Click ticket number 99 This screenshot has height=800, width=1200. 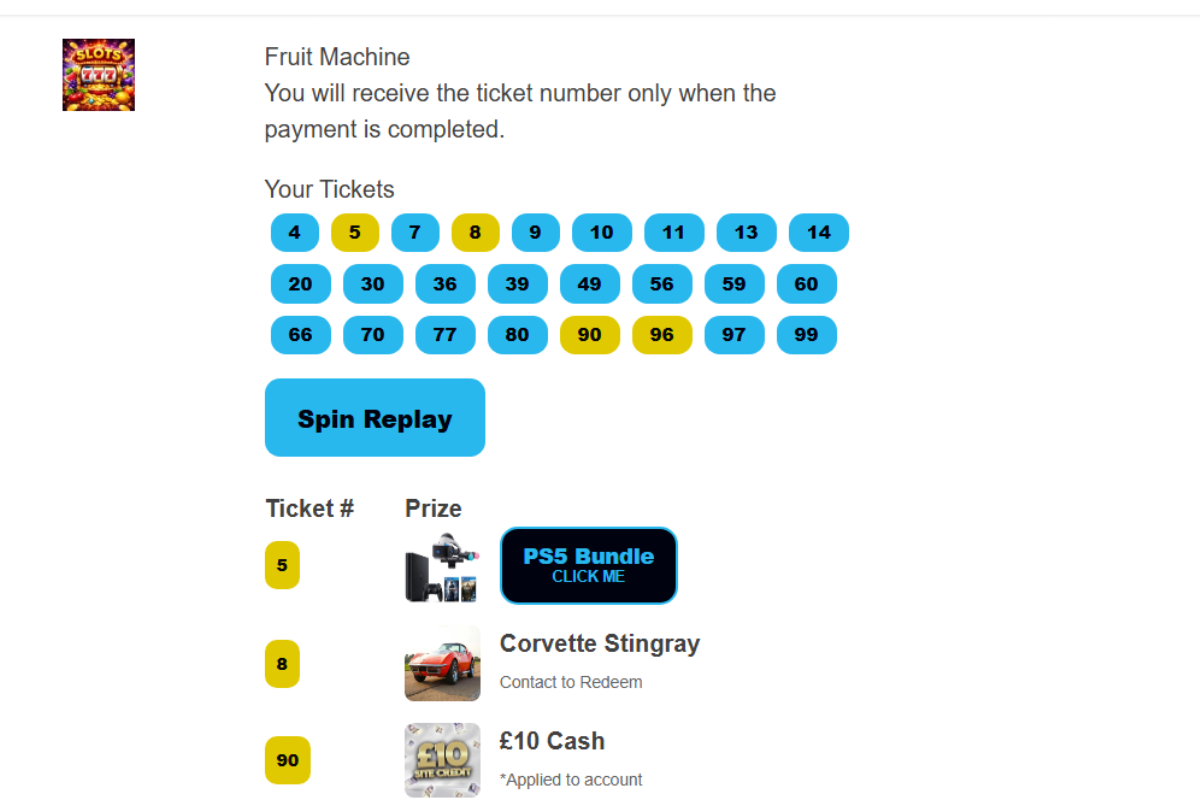coord(806,335)
